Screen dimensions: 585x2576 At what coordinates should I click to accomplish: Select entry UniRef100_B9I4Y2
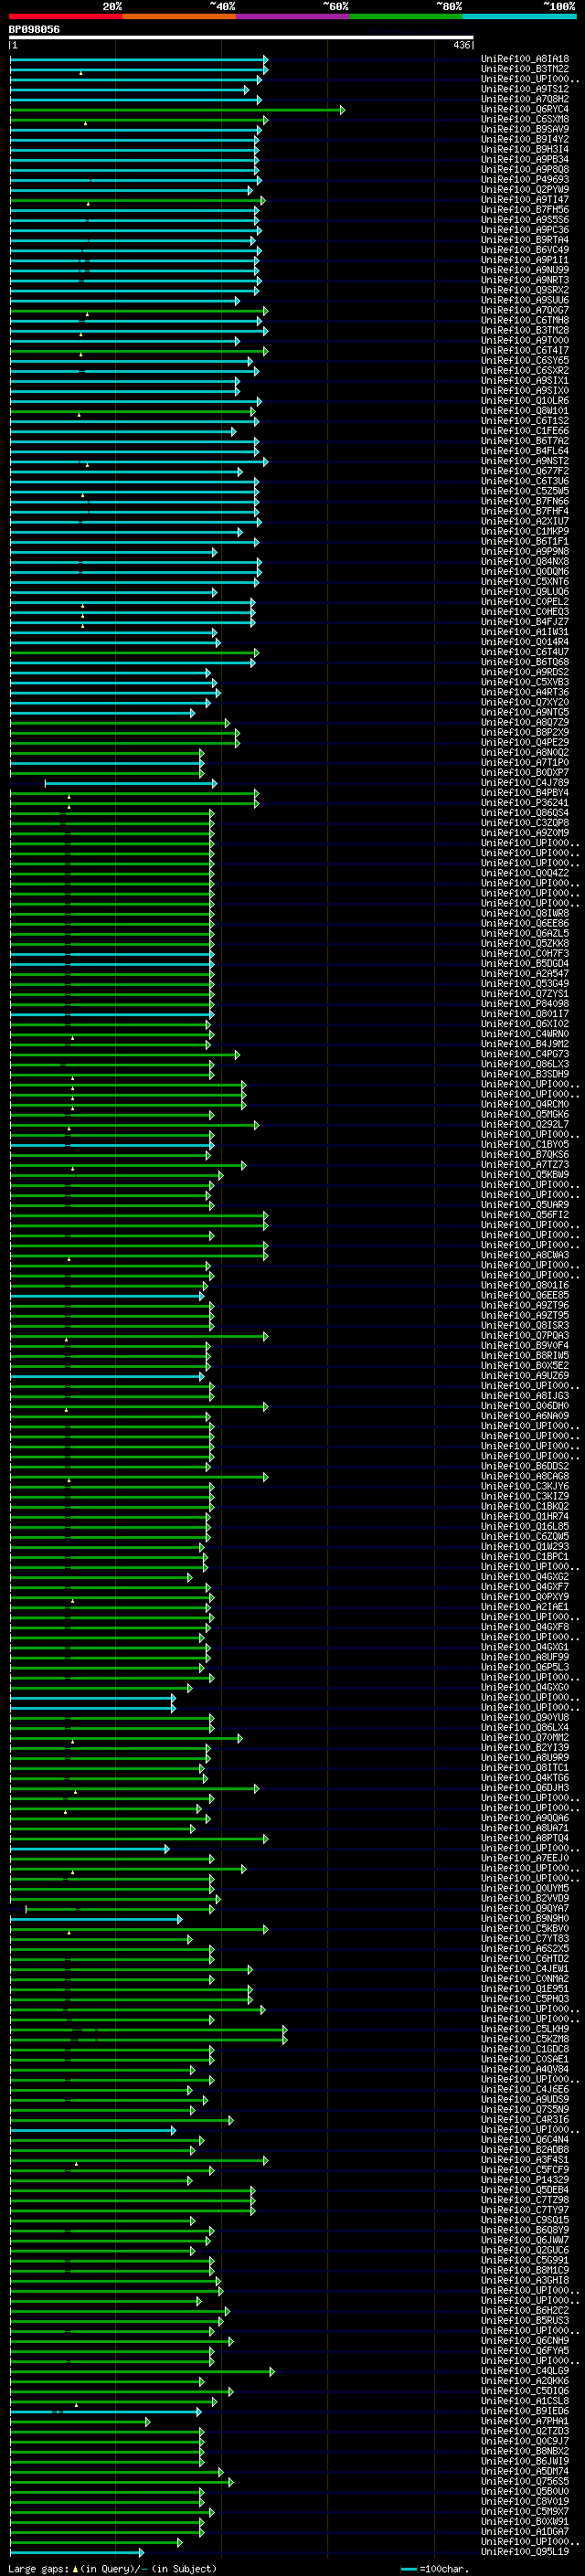(525, 139)
